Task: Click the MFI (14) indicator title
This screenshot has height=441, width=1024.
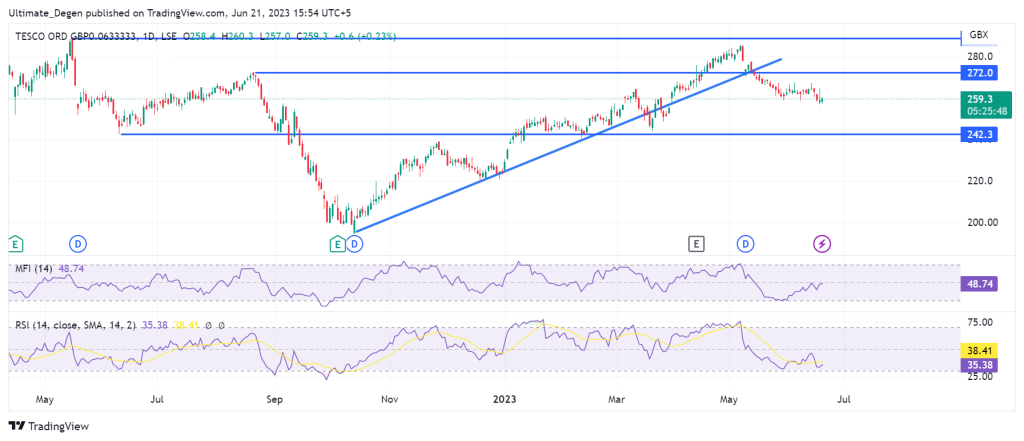Action: (36, 269)
